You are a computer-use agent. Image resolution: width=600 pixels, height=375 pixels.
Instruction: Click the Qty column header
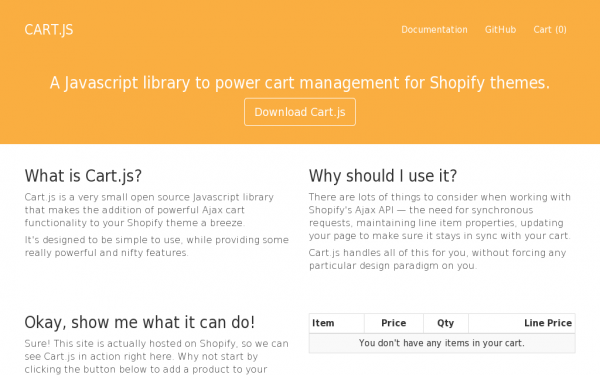tap(446, 323)
